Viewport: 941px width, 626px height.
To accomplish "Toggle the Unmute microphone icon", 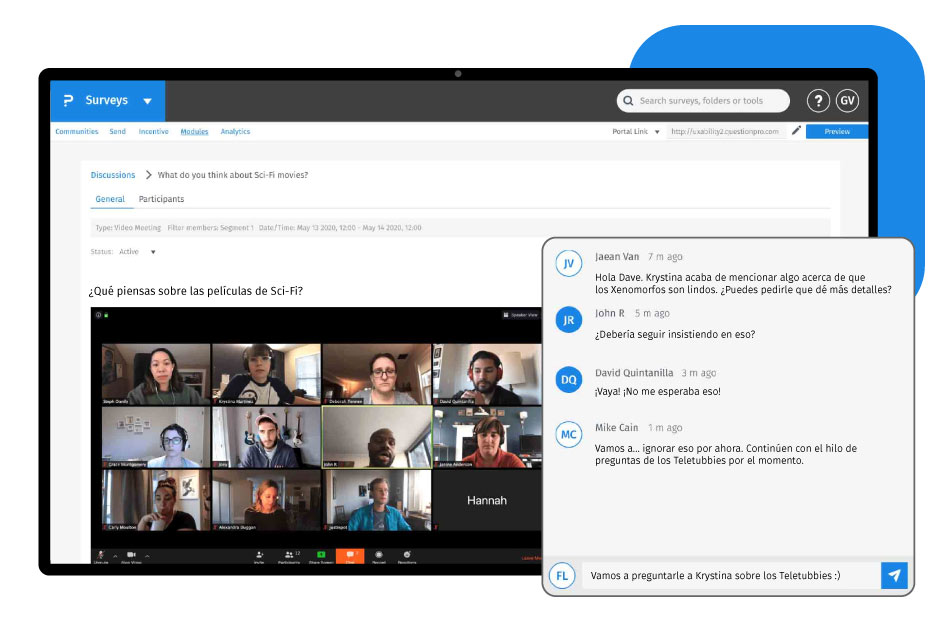I will click(x=101, y=556).
